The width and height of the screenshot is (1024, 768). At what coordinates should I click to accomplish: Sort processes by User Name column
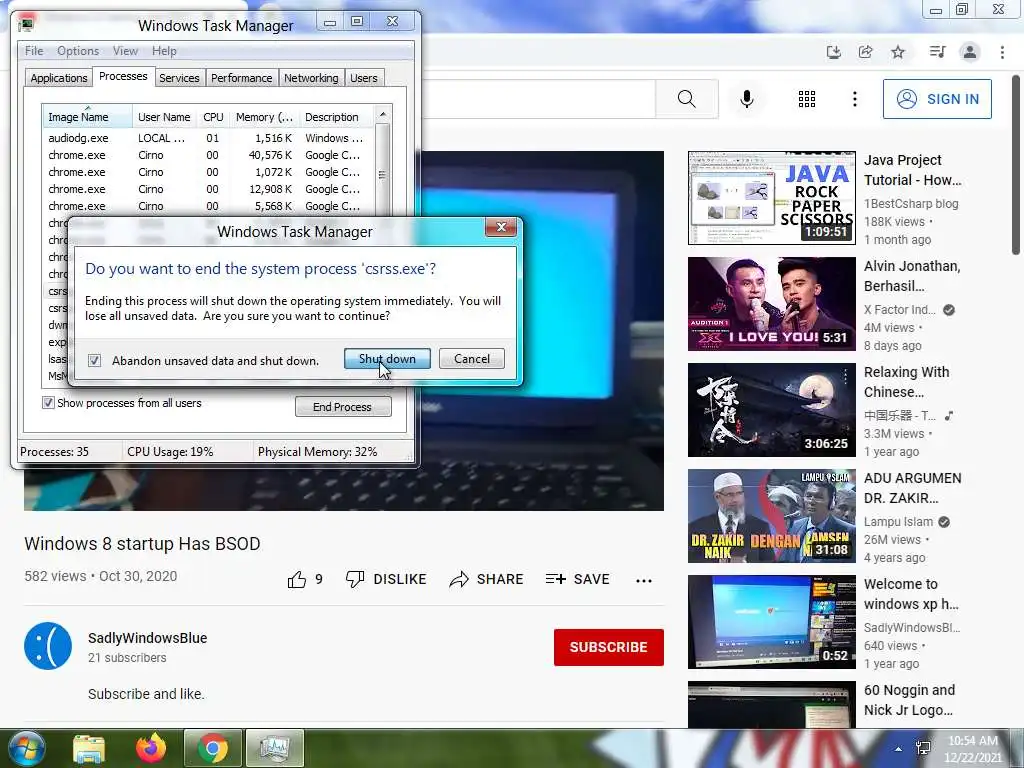[x=164, y=117]
